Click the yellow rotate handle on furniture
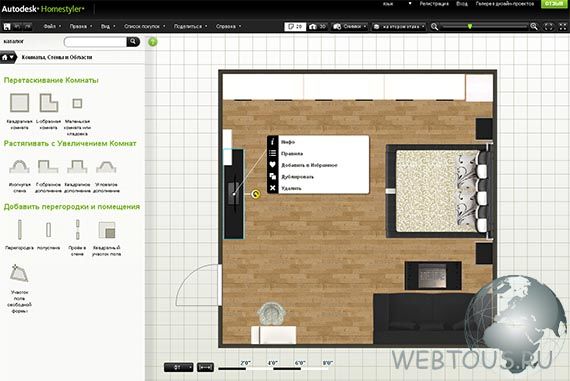The image size is (570, 381). coord(256,194)
